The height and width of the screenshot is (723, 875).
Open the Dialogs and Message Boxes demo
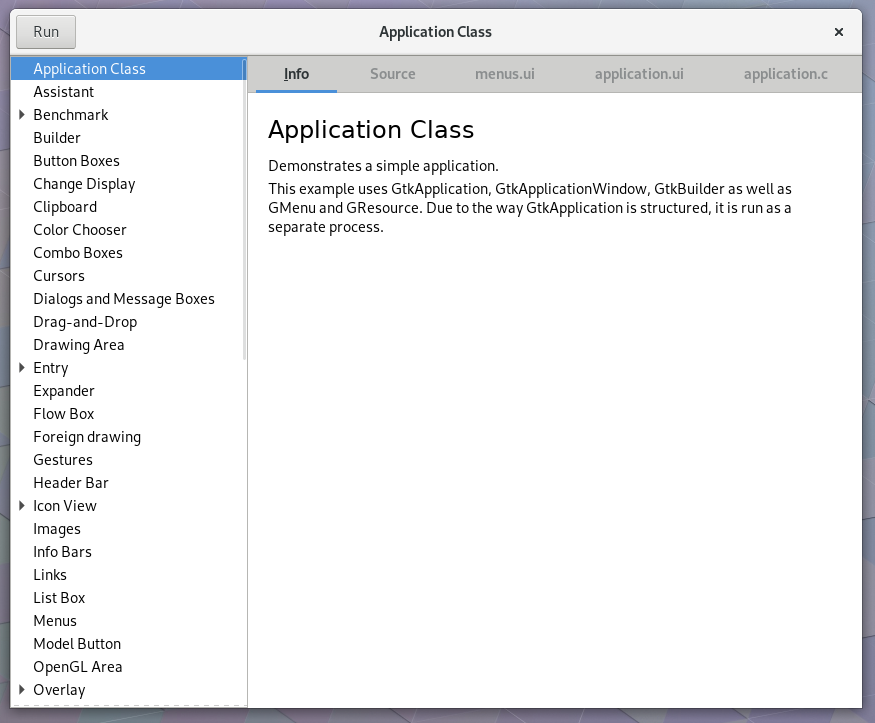click(x=124, y=299)
